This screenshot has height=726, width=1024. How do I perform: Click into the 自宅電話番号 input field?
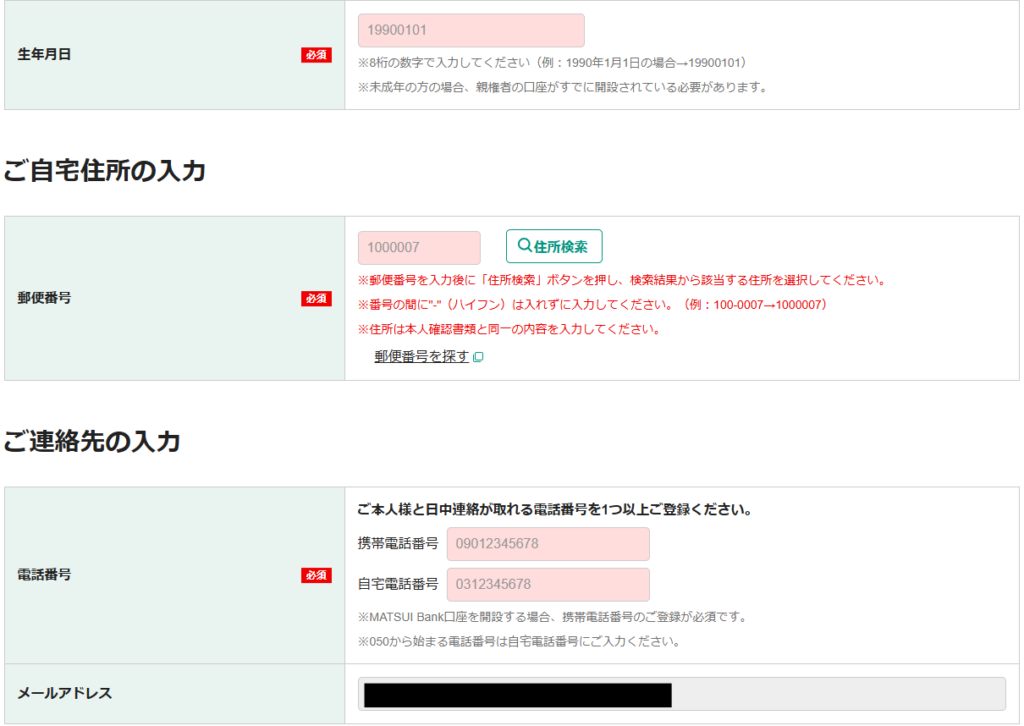pyautogui.click(x=548, y=584)
